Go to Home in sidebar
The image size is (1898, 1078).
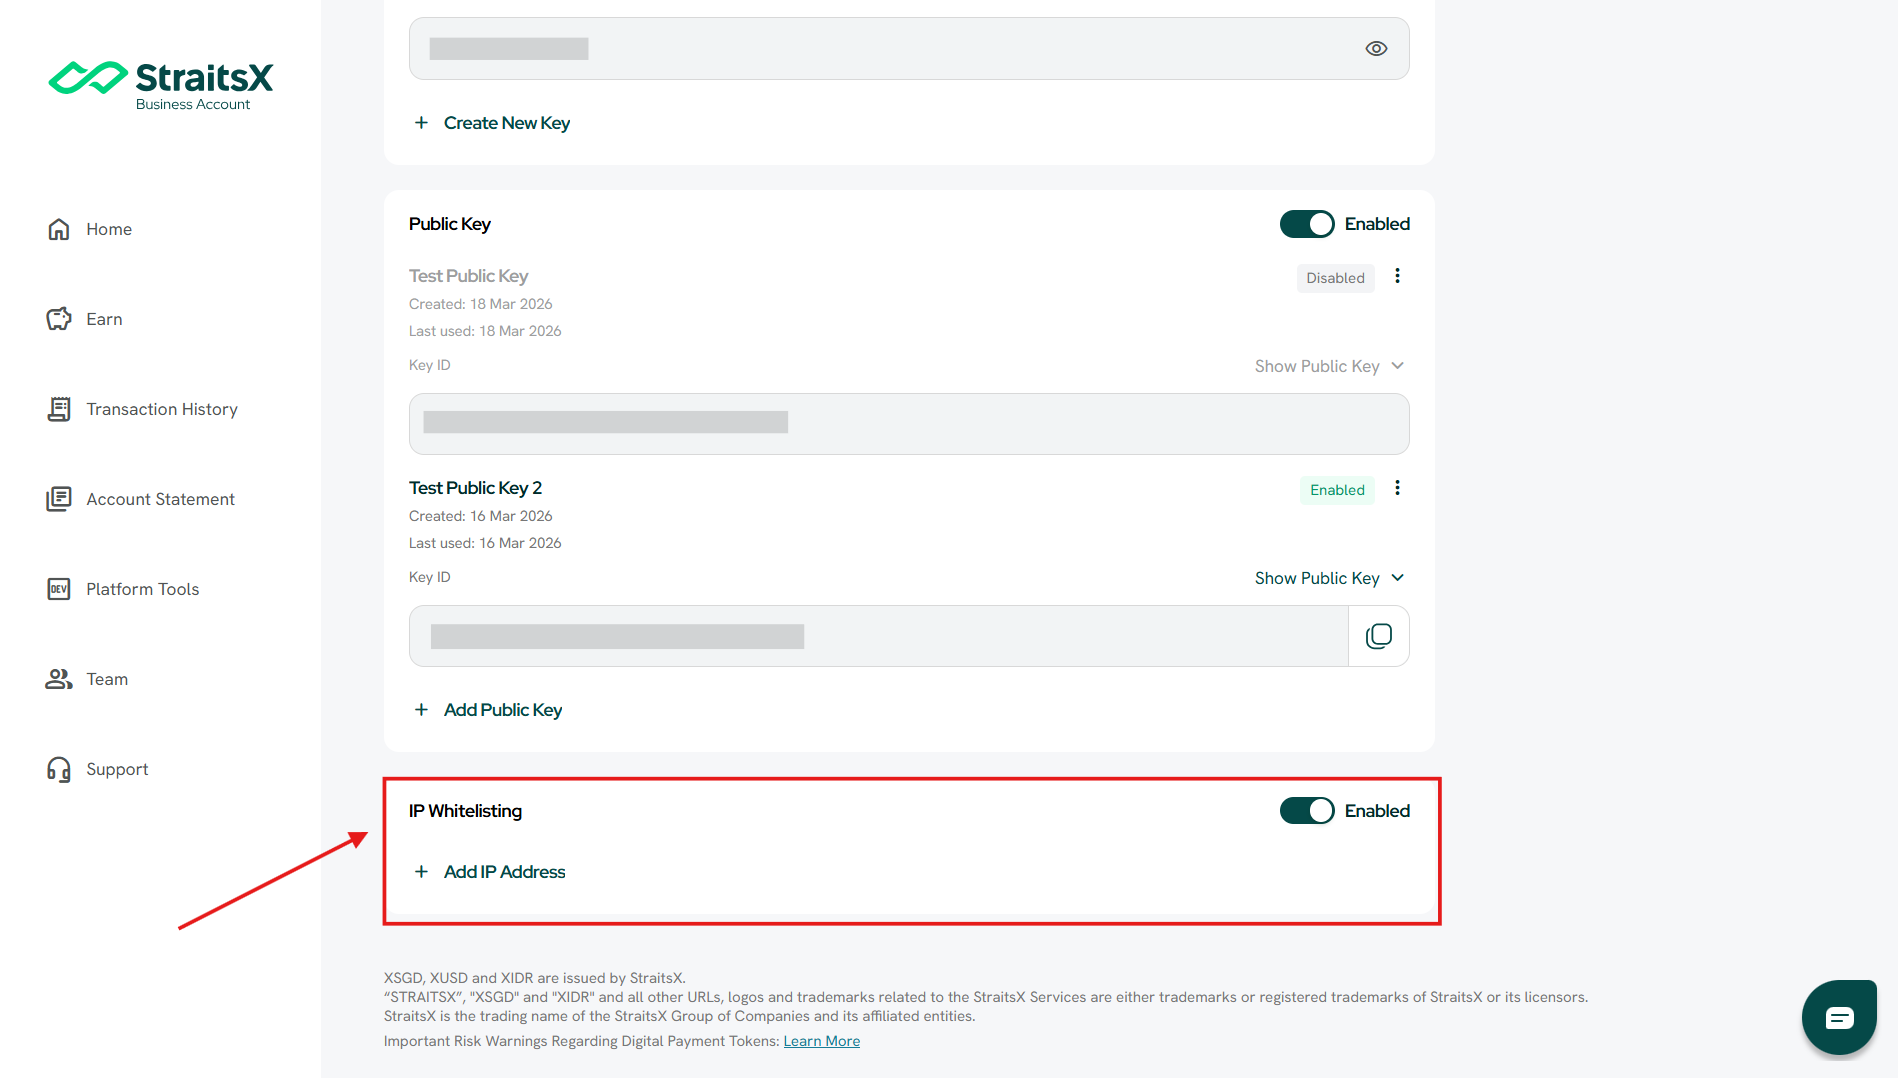(109, 229)
